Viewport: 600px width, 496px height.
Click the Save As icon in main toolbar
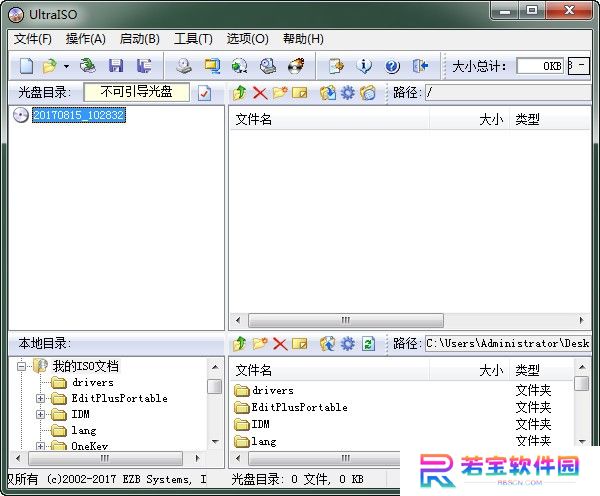click(144, 66)
